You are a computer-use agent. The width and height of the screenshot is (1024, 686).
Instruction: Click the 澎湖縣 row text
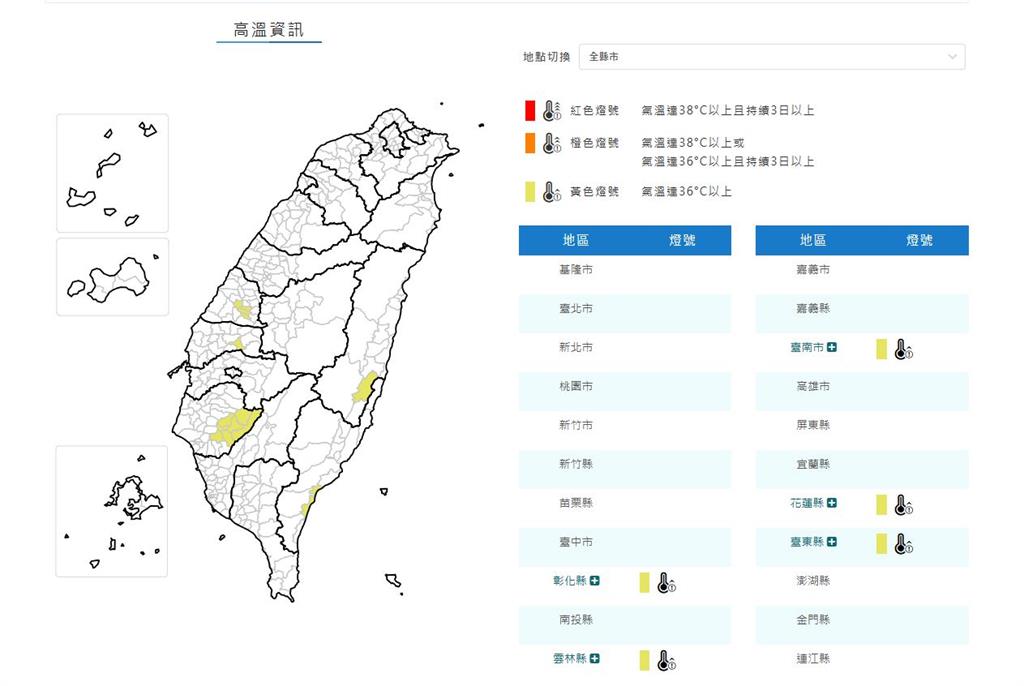click(813, 581)
